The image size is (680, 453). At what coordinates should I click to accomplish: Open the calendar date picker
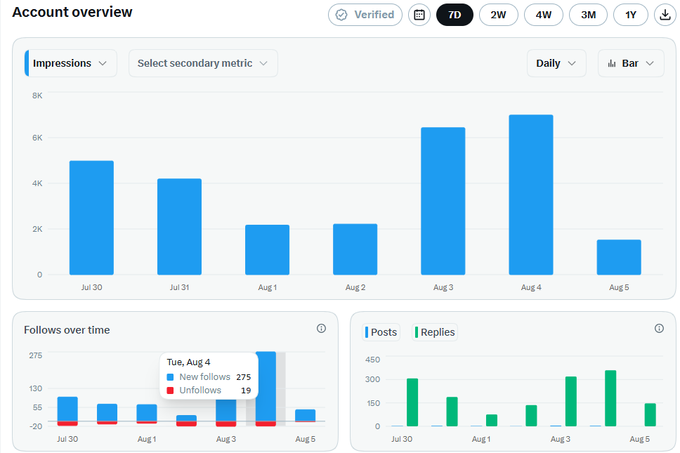pos(419,15)
